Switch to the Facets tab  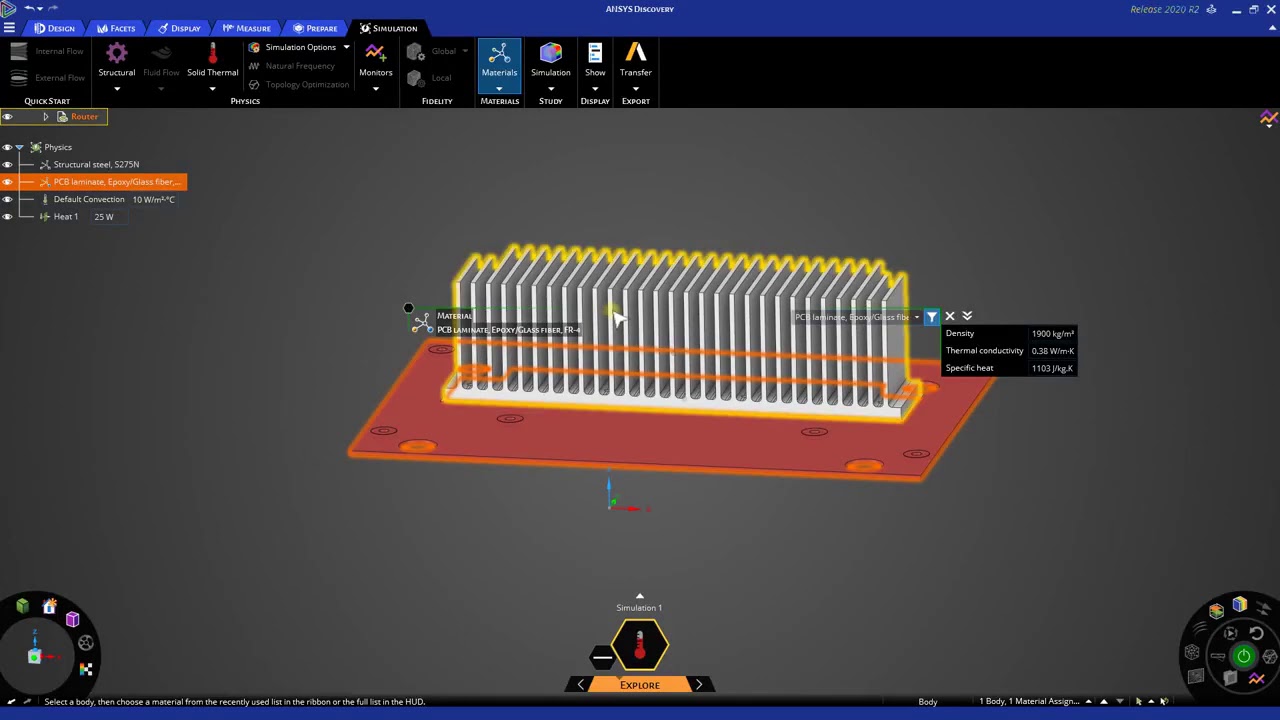click(116, 28)
